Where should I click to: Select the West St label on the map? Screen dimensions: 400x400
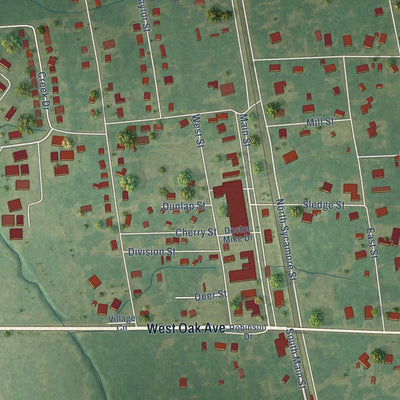pos(198,131)
